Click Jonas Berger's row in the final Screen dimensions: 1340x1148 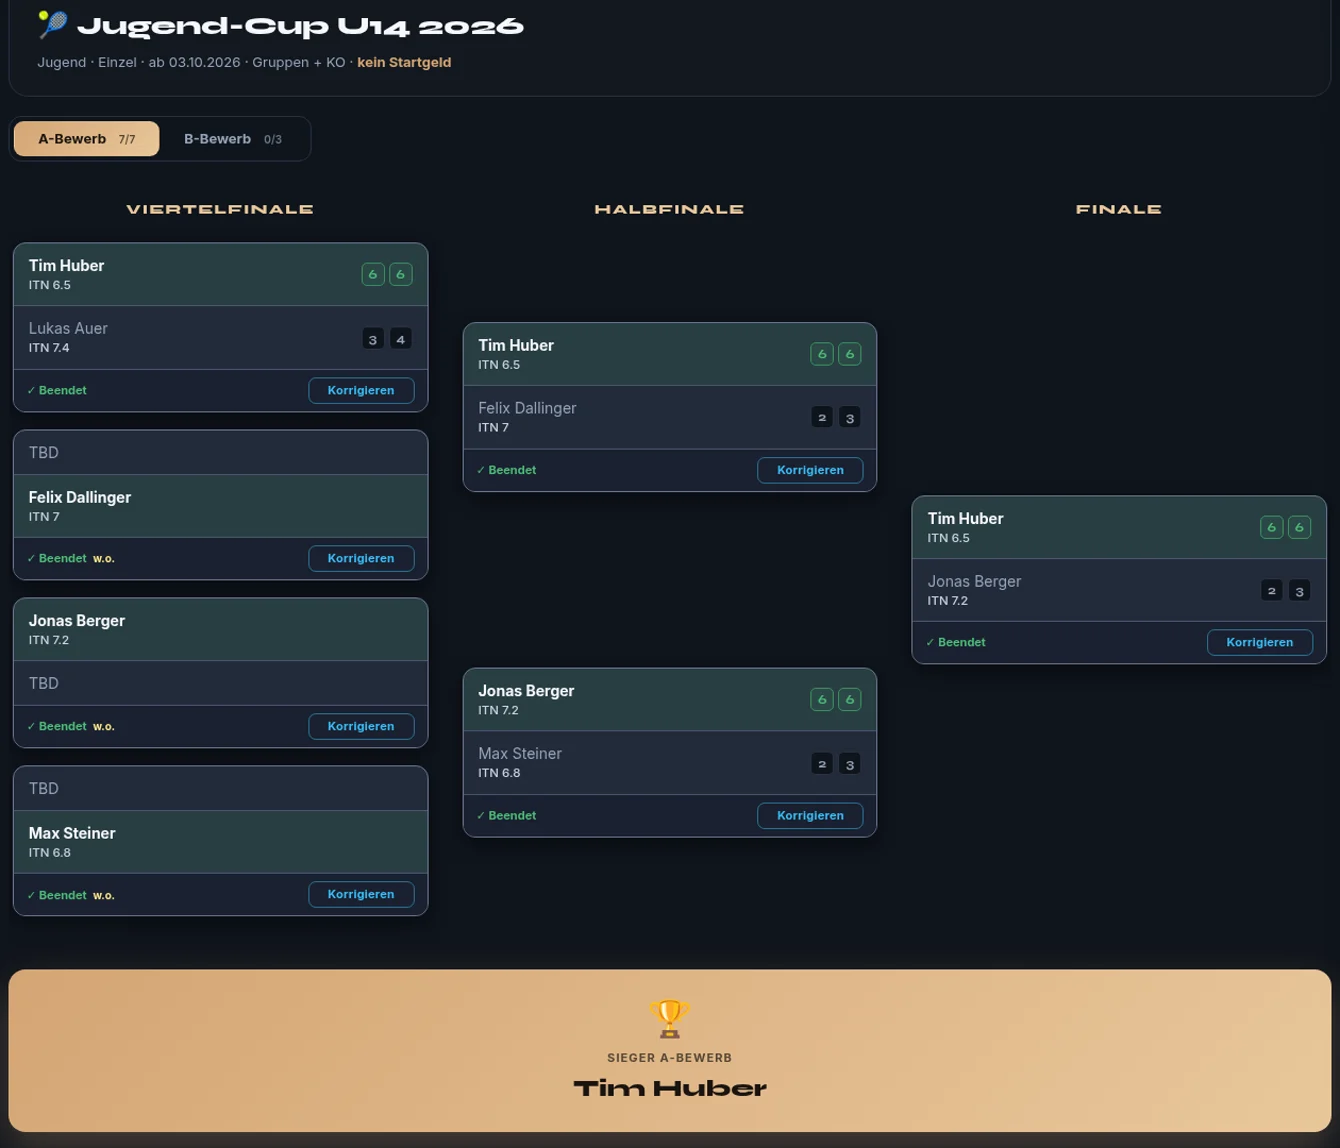(1119, 590)
